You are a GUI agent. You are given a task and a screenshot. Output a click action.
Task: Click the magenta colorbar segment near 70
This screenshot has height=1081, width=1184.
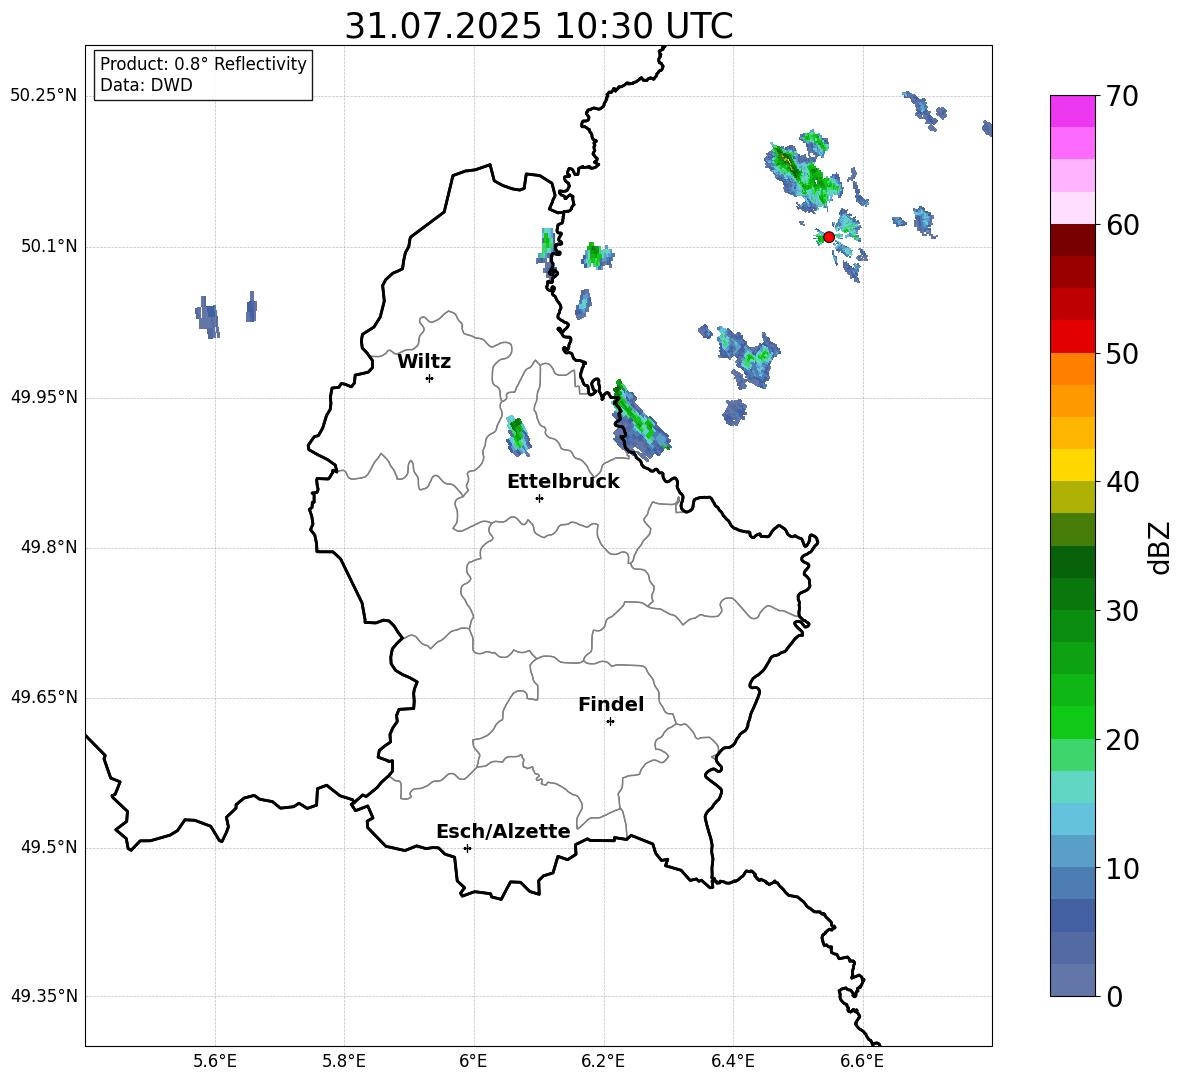pos(1072,111)
